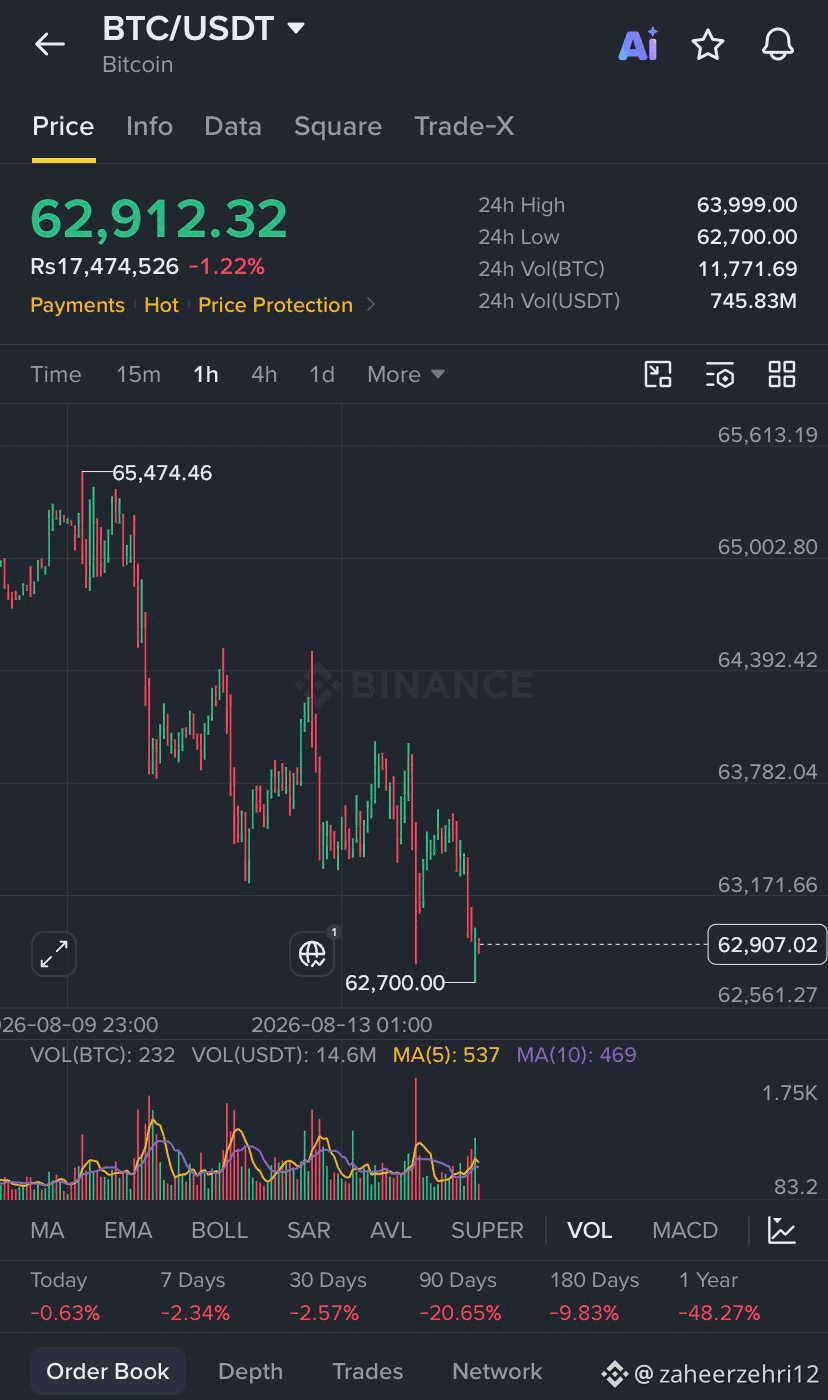
Task: Tap the MA(10): 469 volume label
Action: [576, 1055]
